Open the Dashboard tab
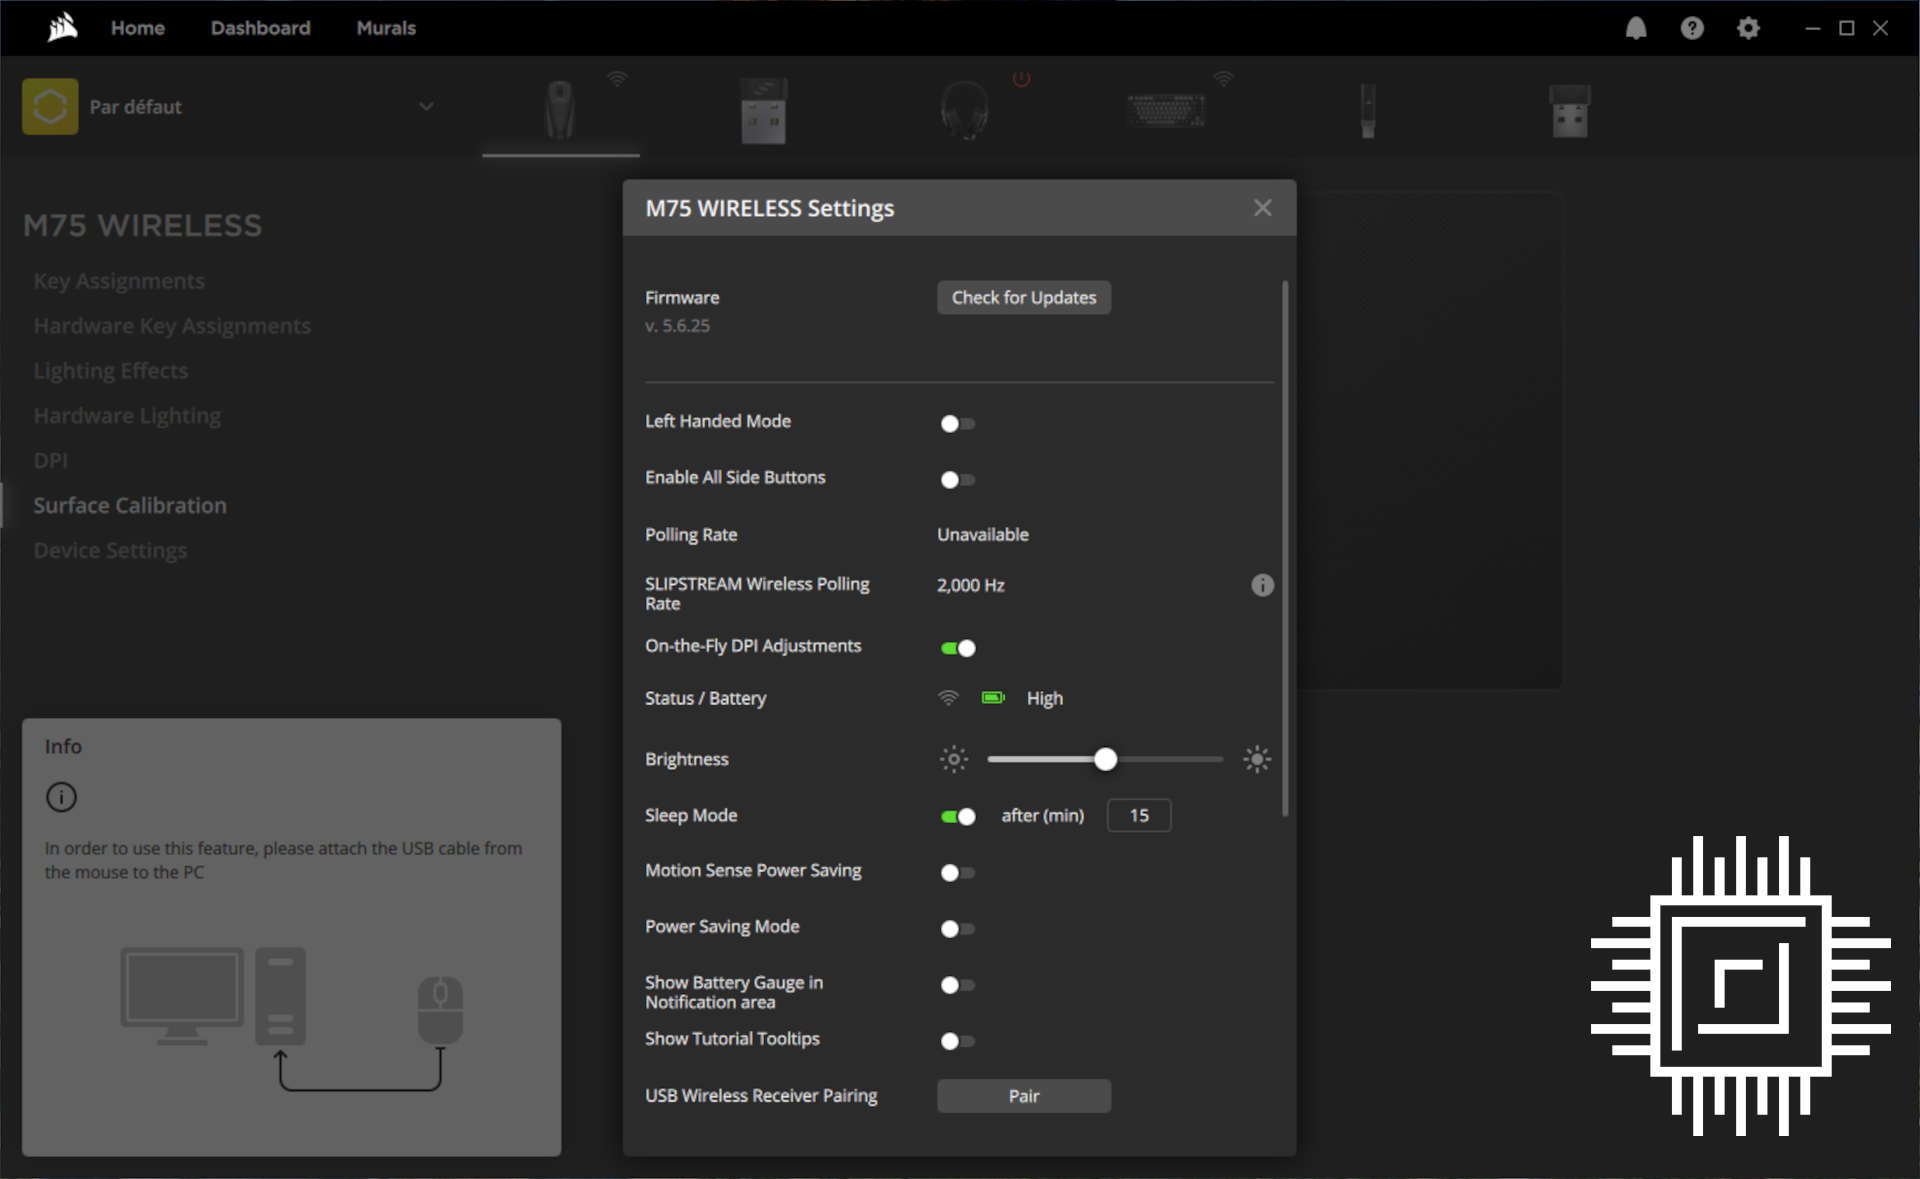Image resolution: width=1920 pixels, height=1179 pixels. click(x=260, y=28)
